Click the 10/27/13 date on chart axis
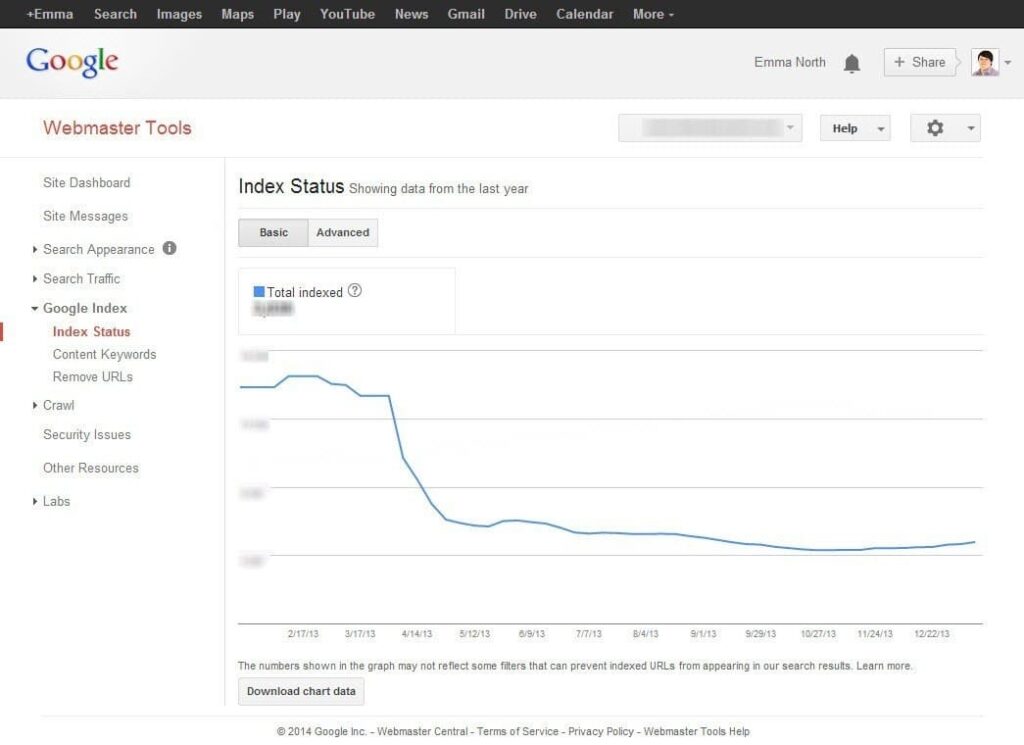Screen dimensions: 1024x745 pyautogui.click(x=818, y=634)
